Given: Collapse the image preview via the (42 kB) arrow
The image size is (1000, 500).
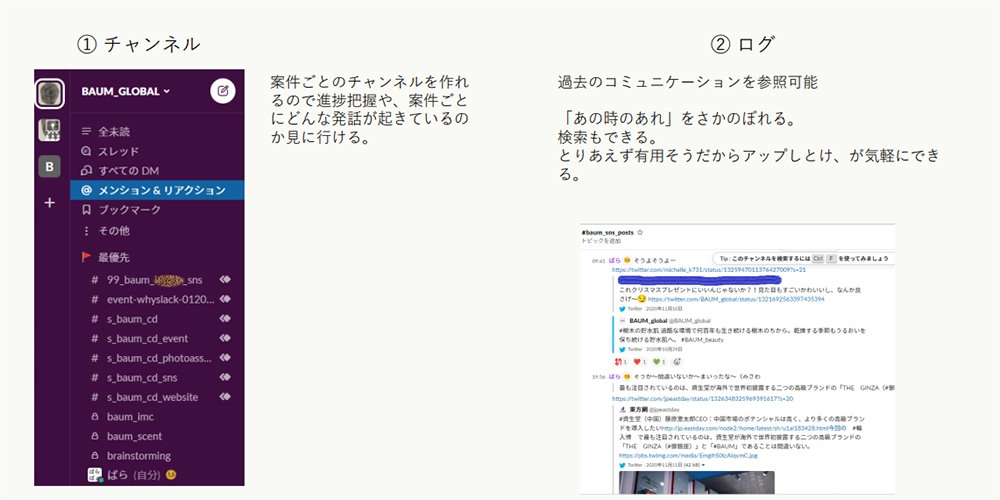Looking at the screenshot, I should pyautogui.click(x=704, y=465).
